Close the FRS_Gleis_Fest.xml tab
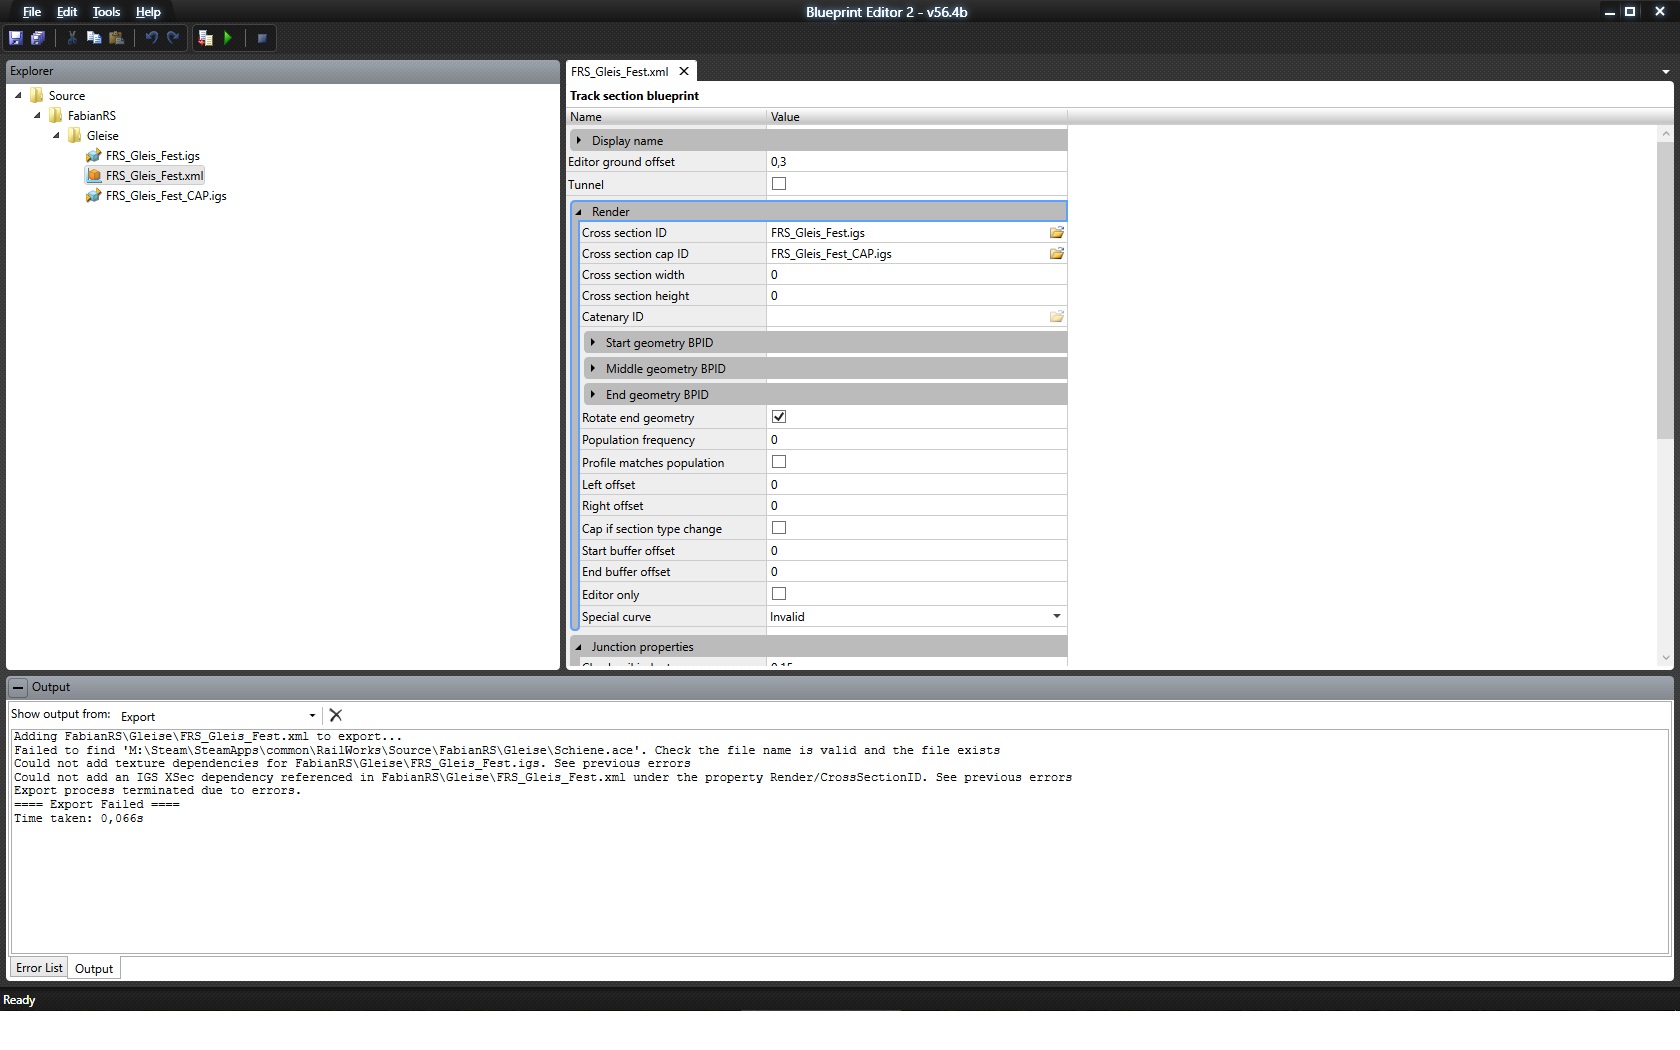The height and width of the screenshot is (1050, 1680). (x=684, y=71)
